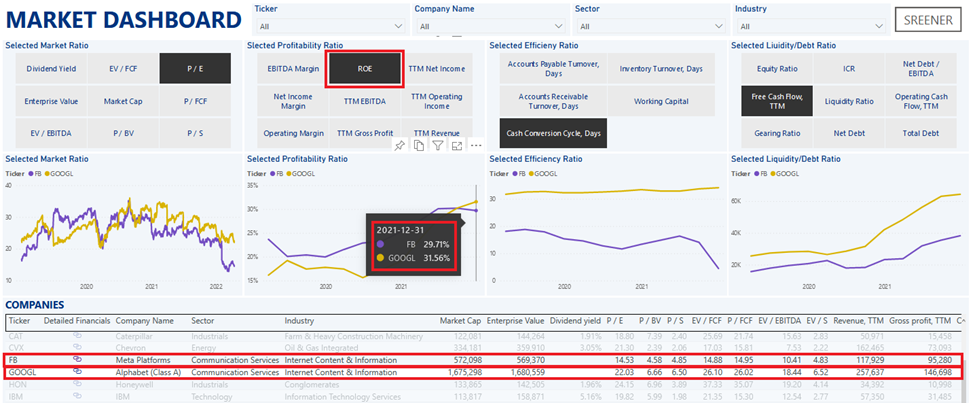Image resolution: width=975 pixels, height=403 pixels.
Task: Open Detailed Financials link icon for FB
Action: coord(76,359)
